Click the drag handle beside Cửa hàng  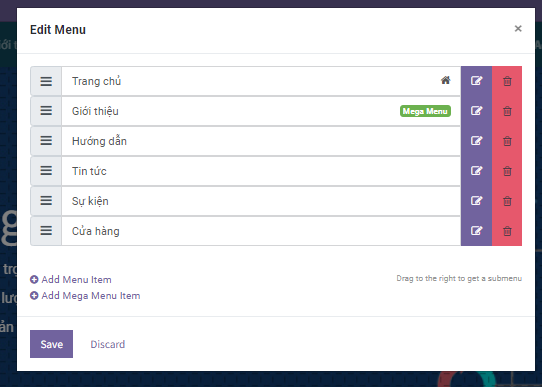[46, 231]
